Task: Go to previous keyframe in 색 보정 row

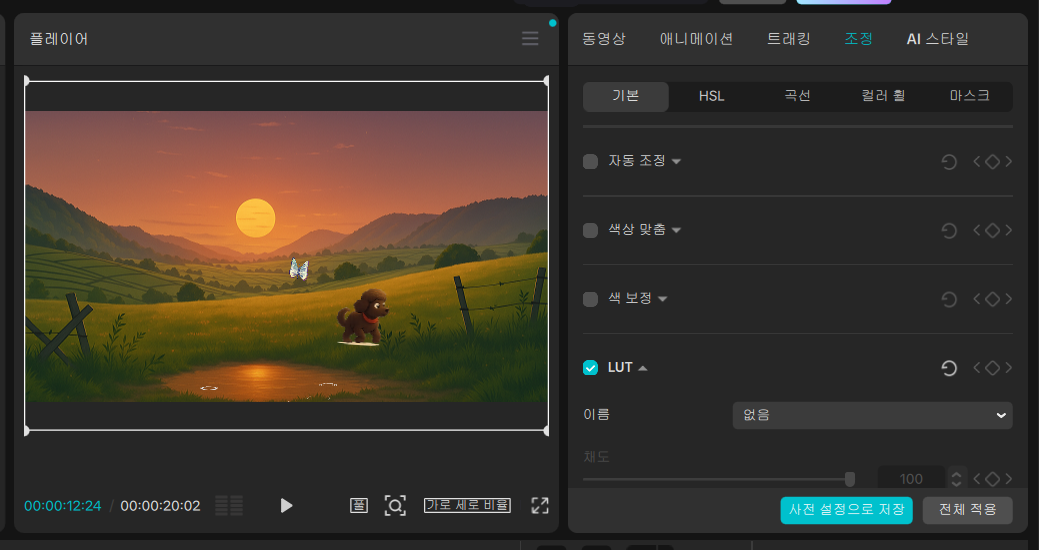Action: [x=976, y=300]
